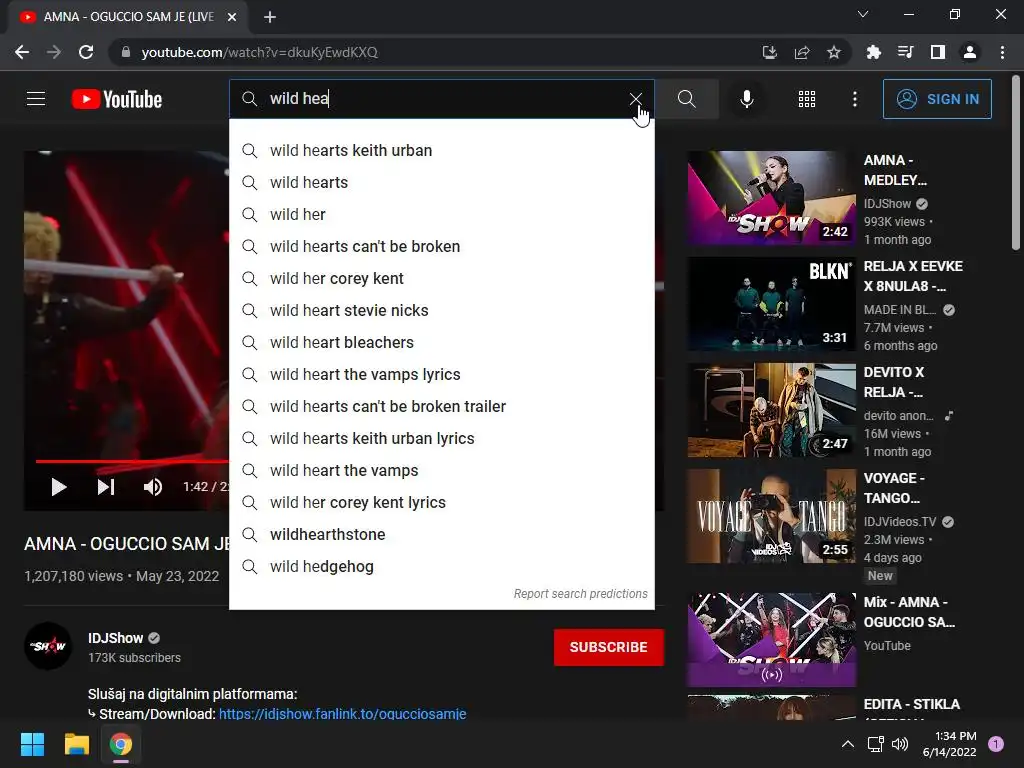This screenshot has height=768, width=1024.
Task: Choose 'wild heart stevie nicks' suggestion
Action: point(441,310)
